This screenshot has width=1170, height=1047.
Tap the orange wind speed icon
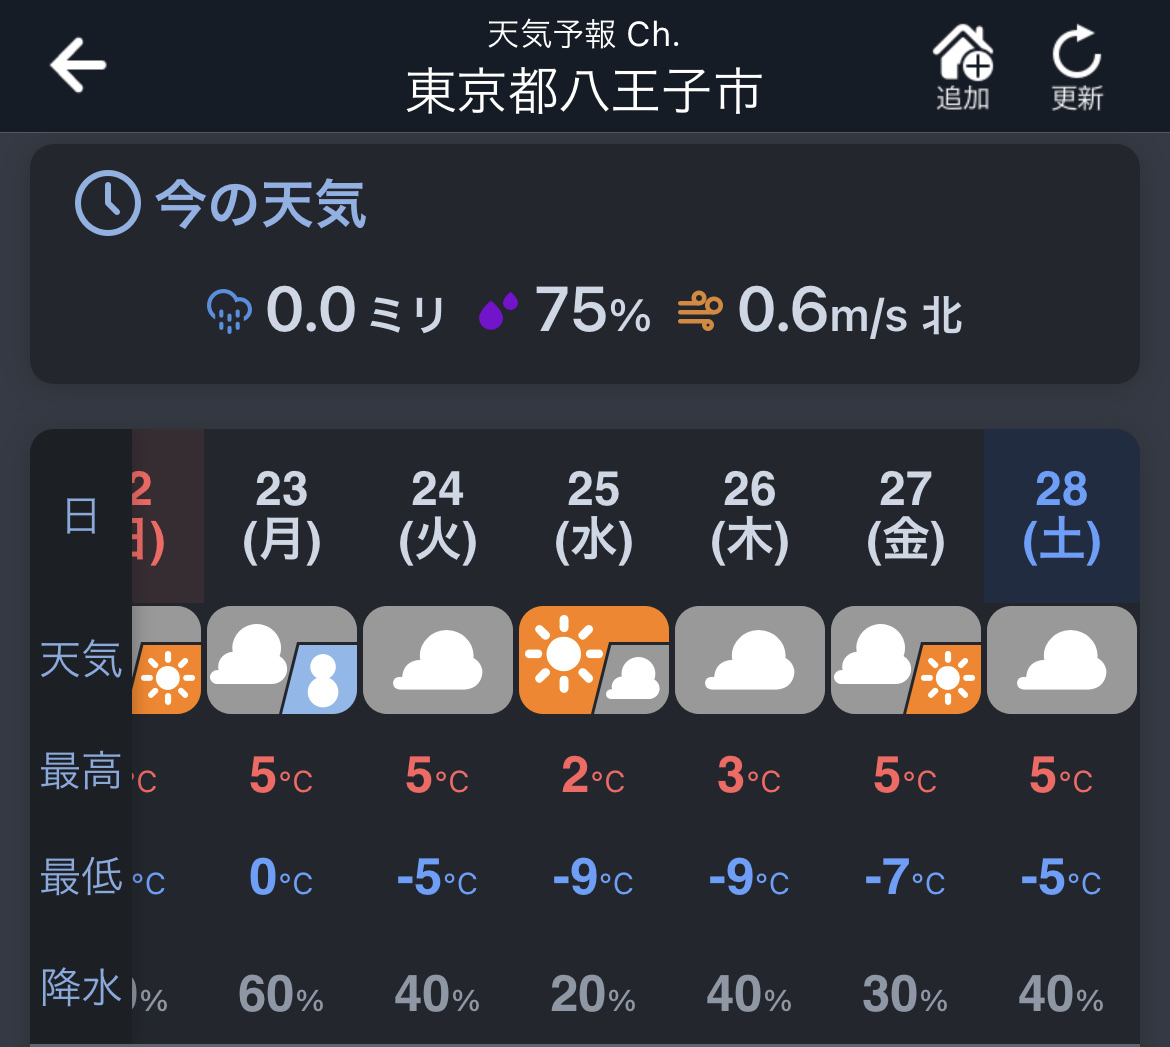pos(700,311)
